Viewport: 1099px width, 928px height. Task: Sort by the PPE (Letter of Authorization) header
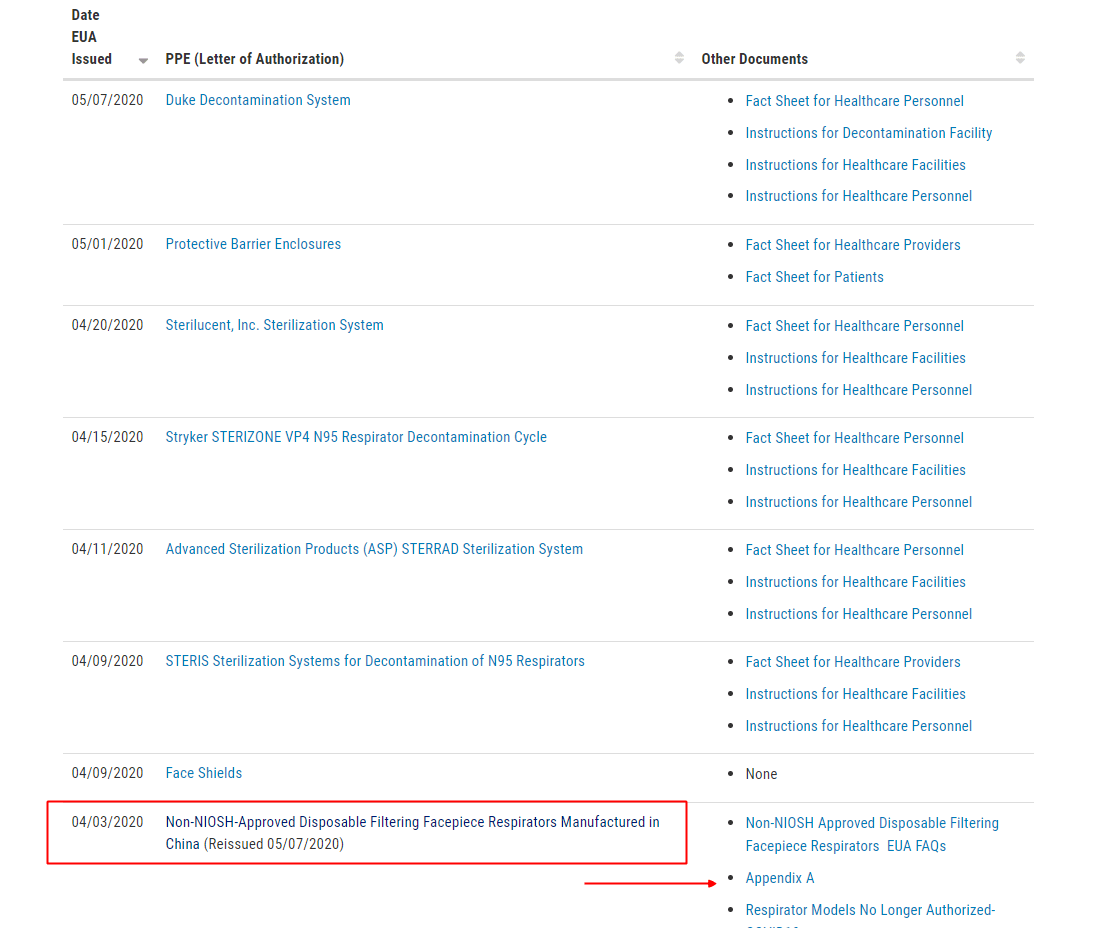tap(254, 59)
